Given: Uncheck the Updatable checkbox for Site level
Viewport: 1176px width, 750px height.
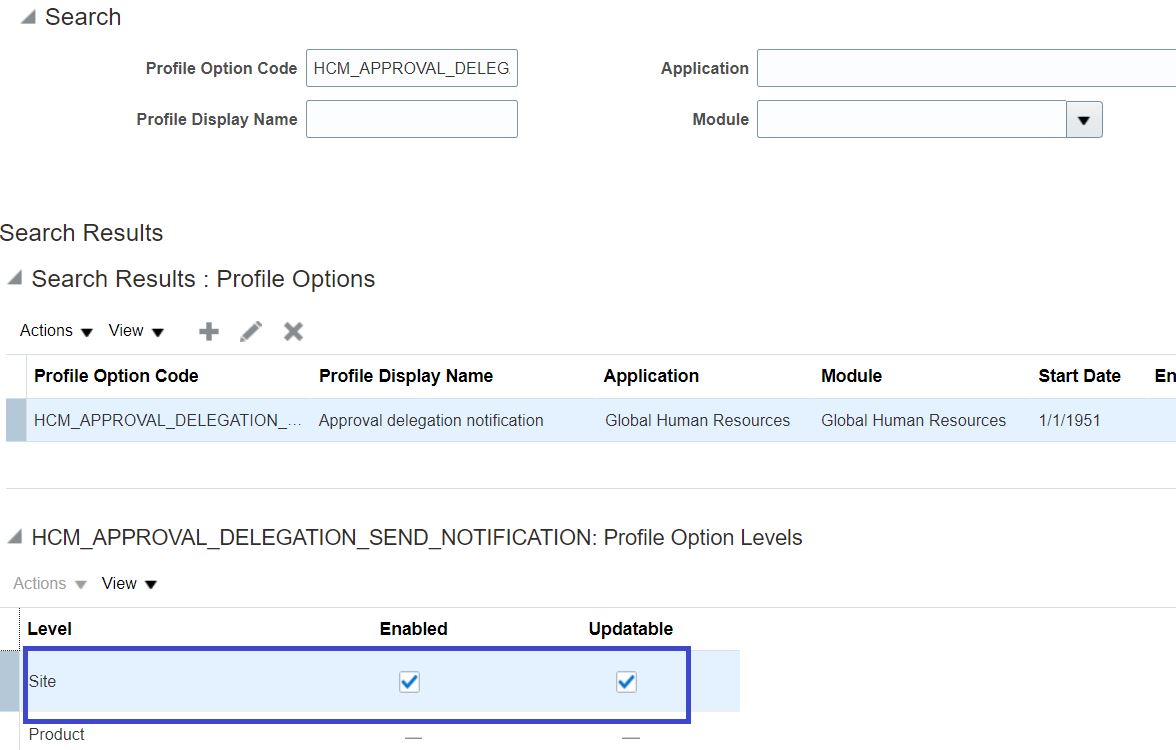Looking at the screenshot, I should [626, 681].
